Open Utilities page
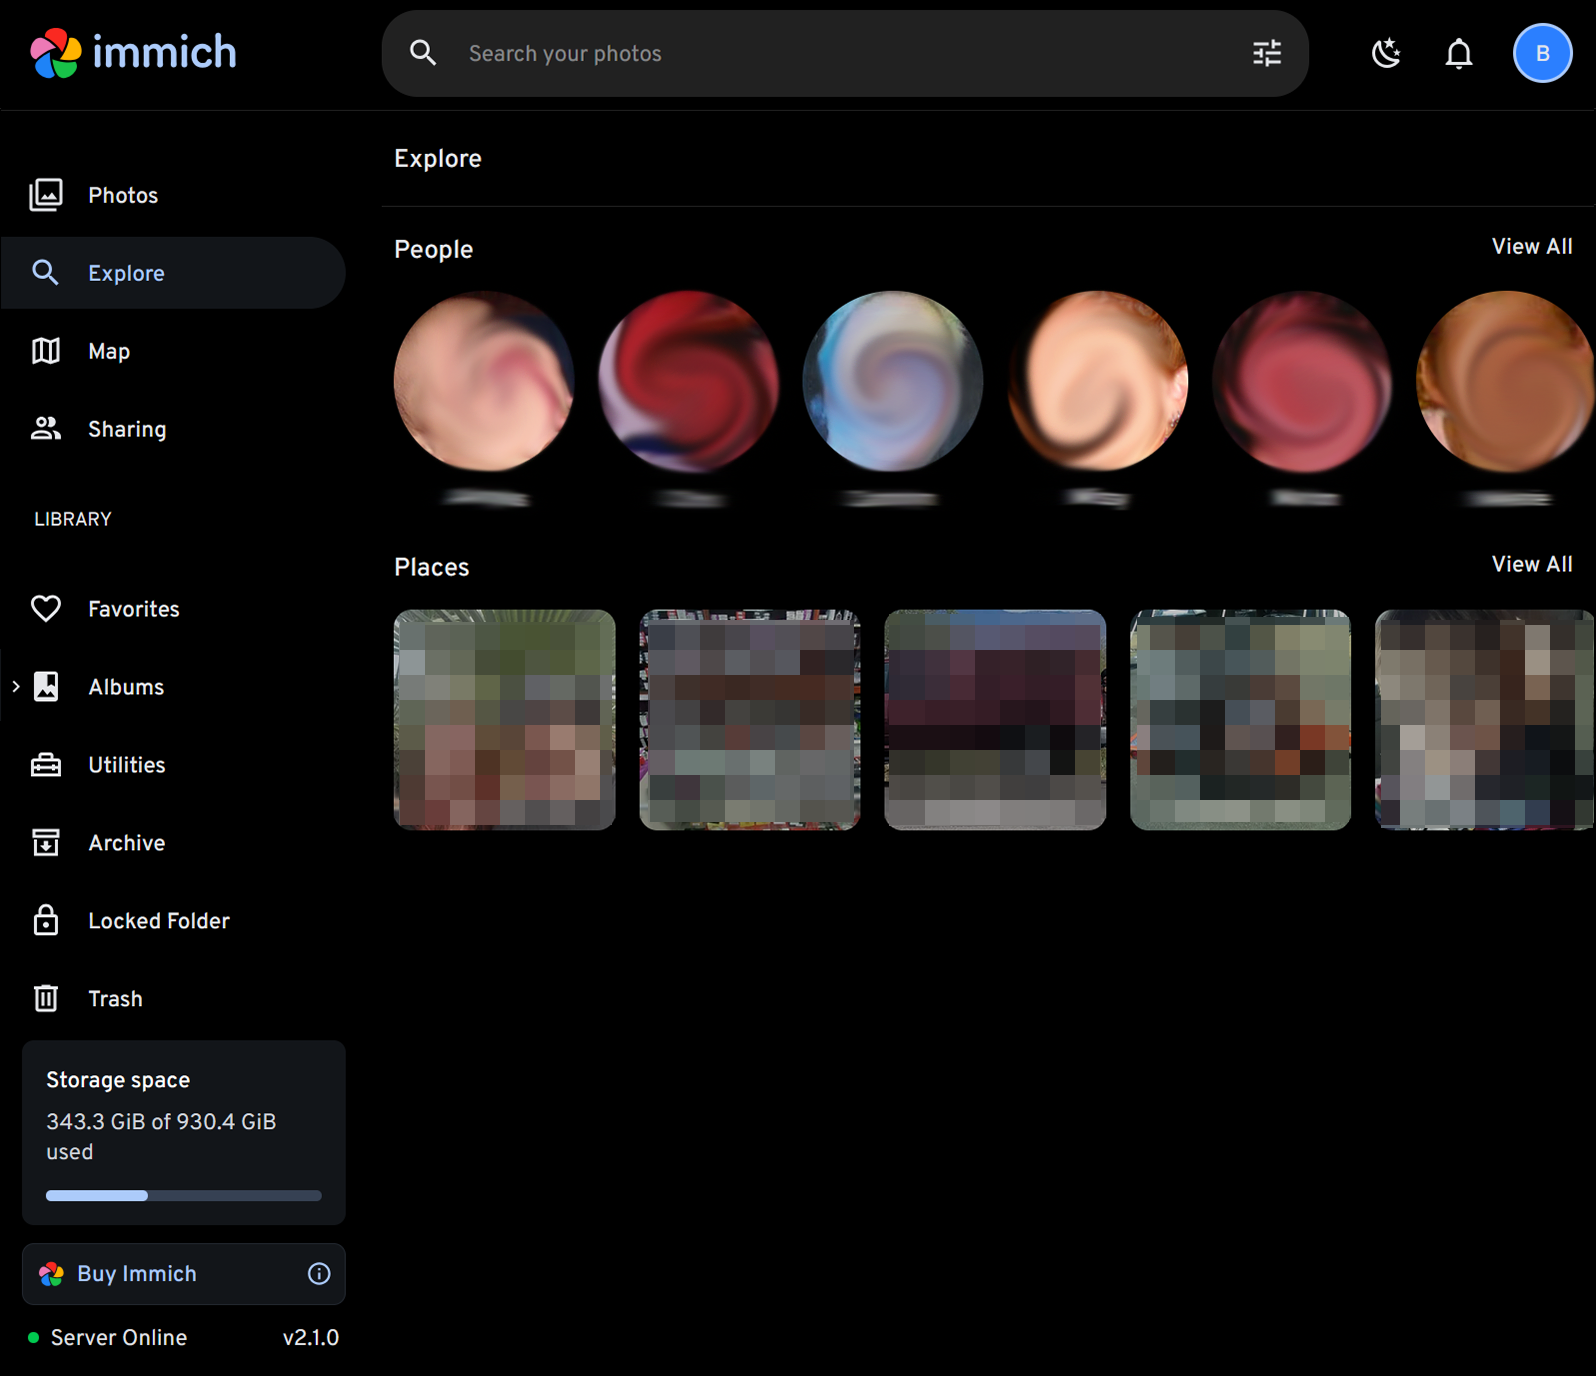Viewport: 1596px width, 1376px height. 173,765
